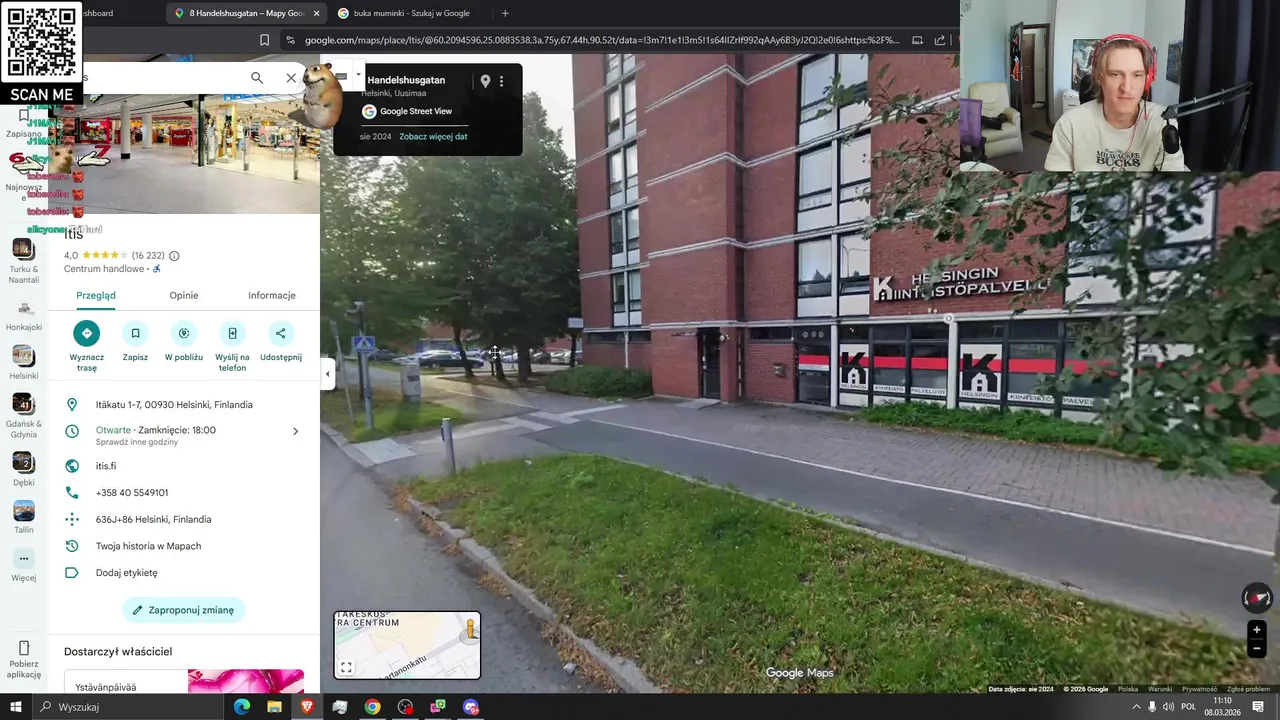1280x720 pixels.
Task: Click the browser address bar
Action: pos(600,40)
